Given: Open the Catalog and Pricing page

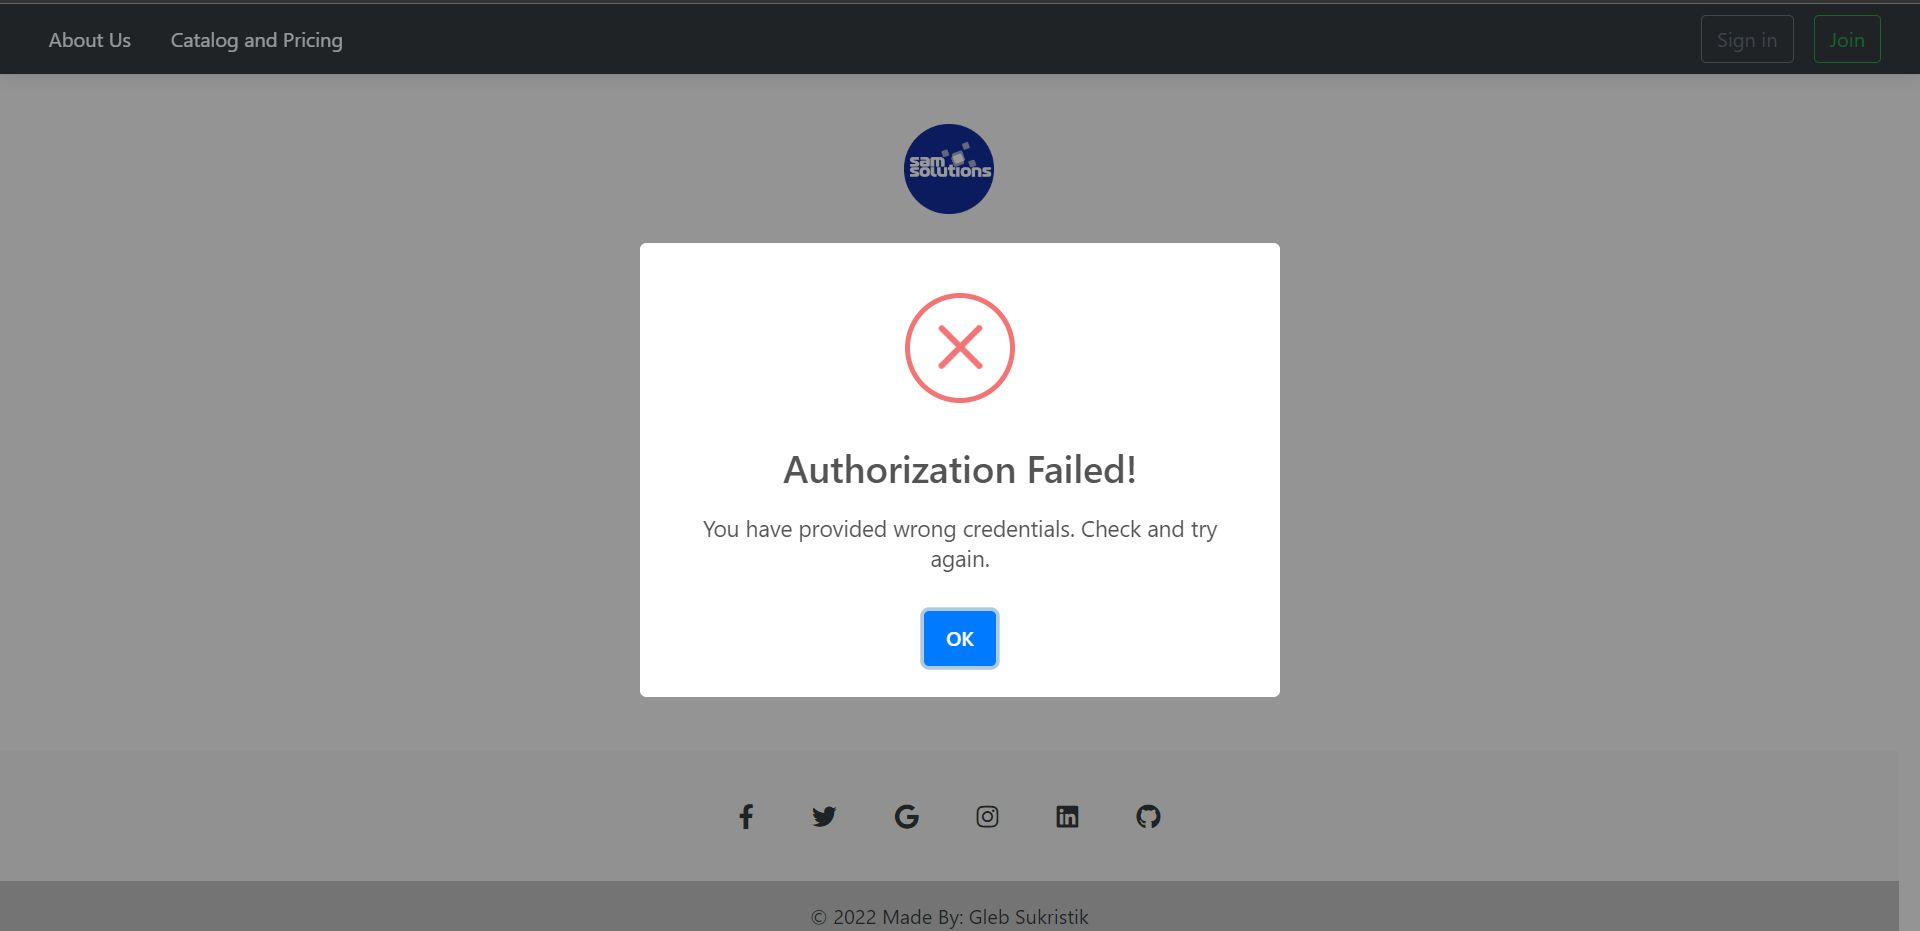Looking at the screenshot, I should coord(256,40).
